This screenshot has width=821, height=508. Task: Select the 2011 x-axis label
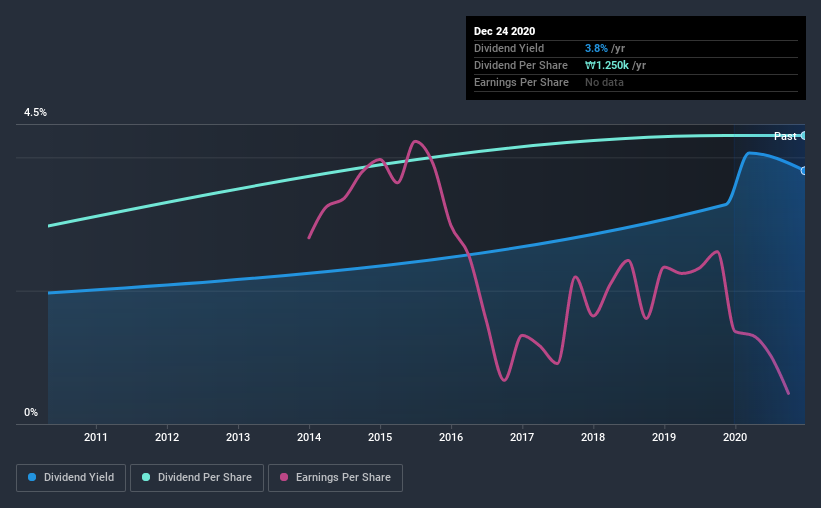96,437
